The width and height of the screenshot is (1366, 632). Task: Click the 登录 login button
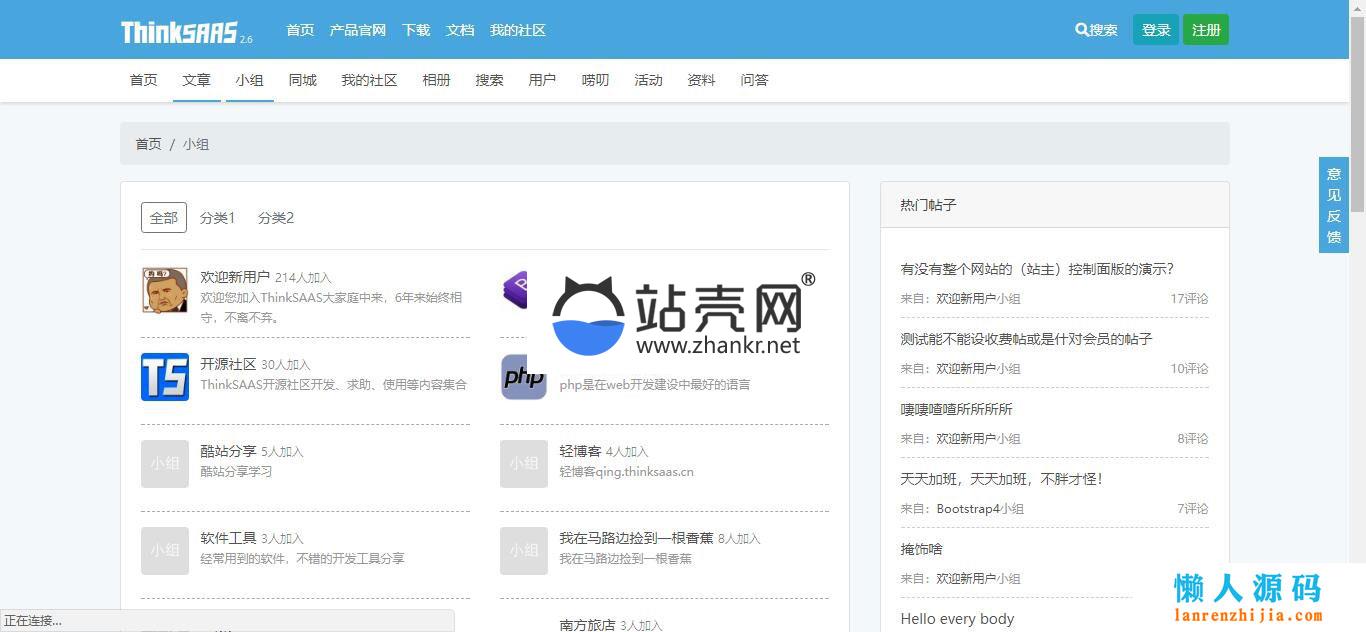click(x=1155, y=30)
